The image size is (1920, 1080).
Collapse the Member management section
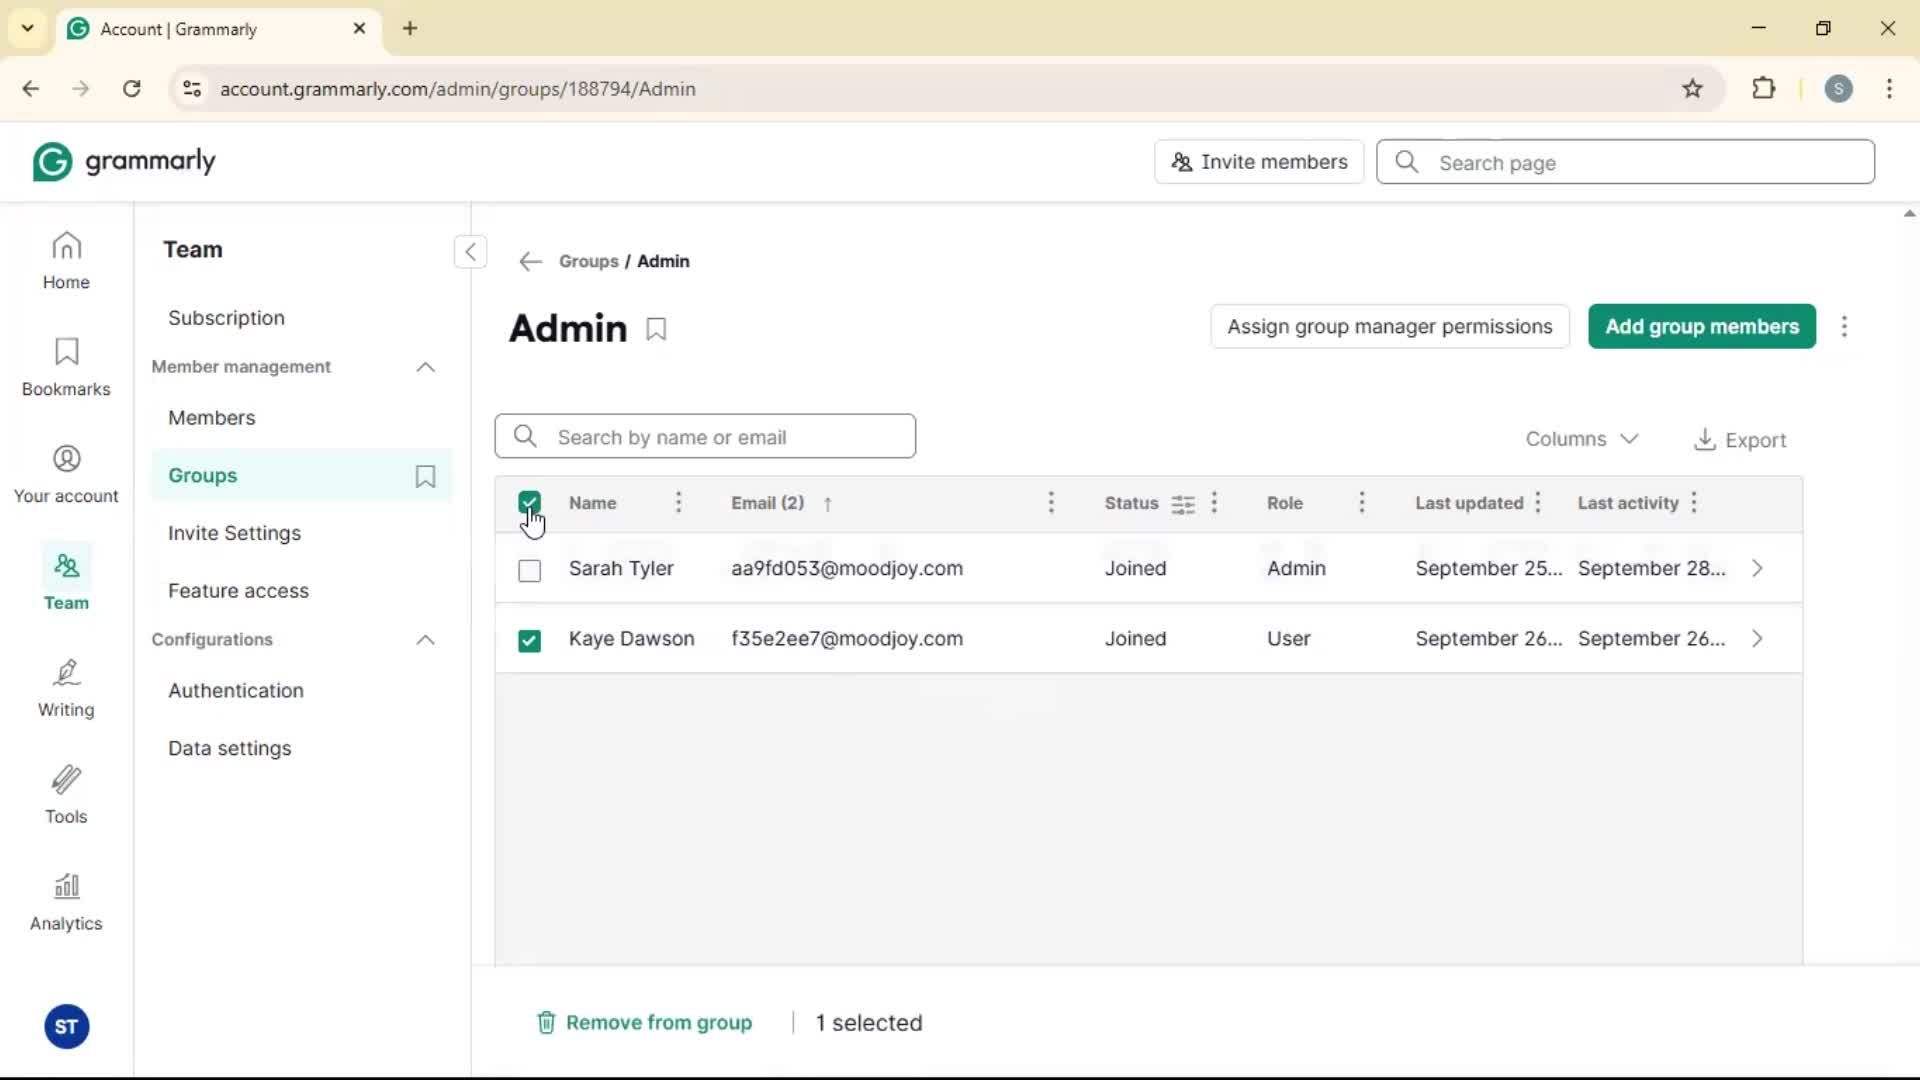click(425, 367)
